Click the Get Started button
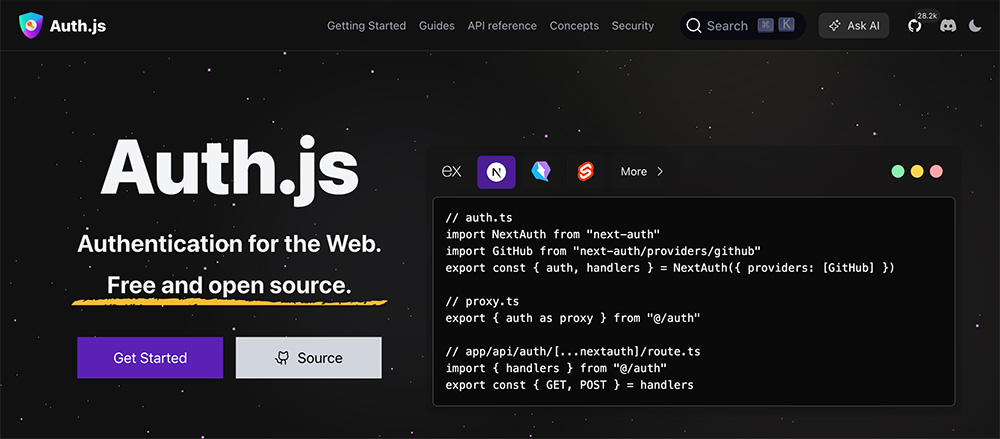Screen dimensions: 1000x439 pos(151,358)
